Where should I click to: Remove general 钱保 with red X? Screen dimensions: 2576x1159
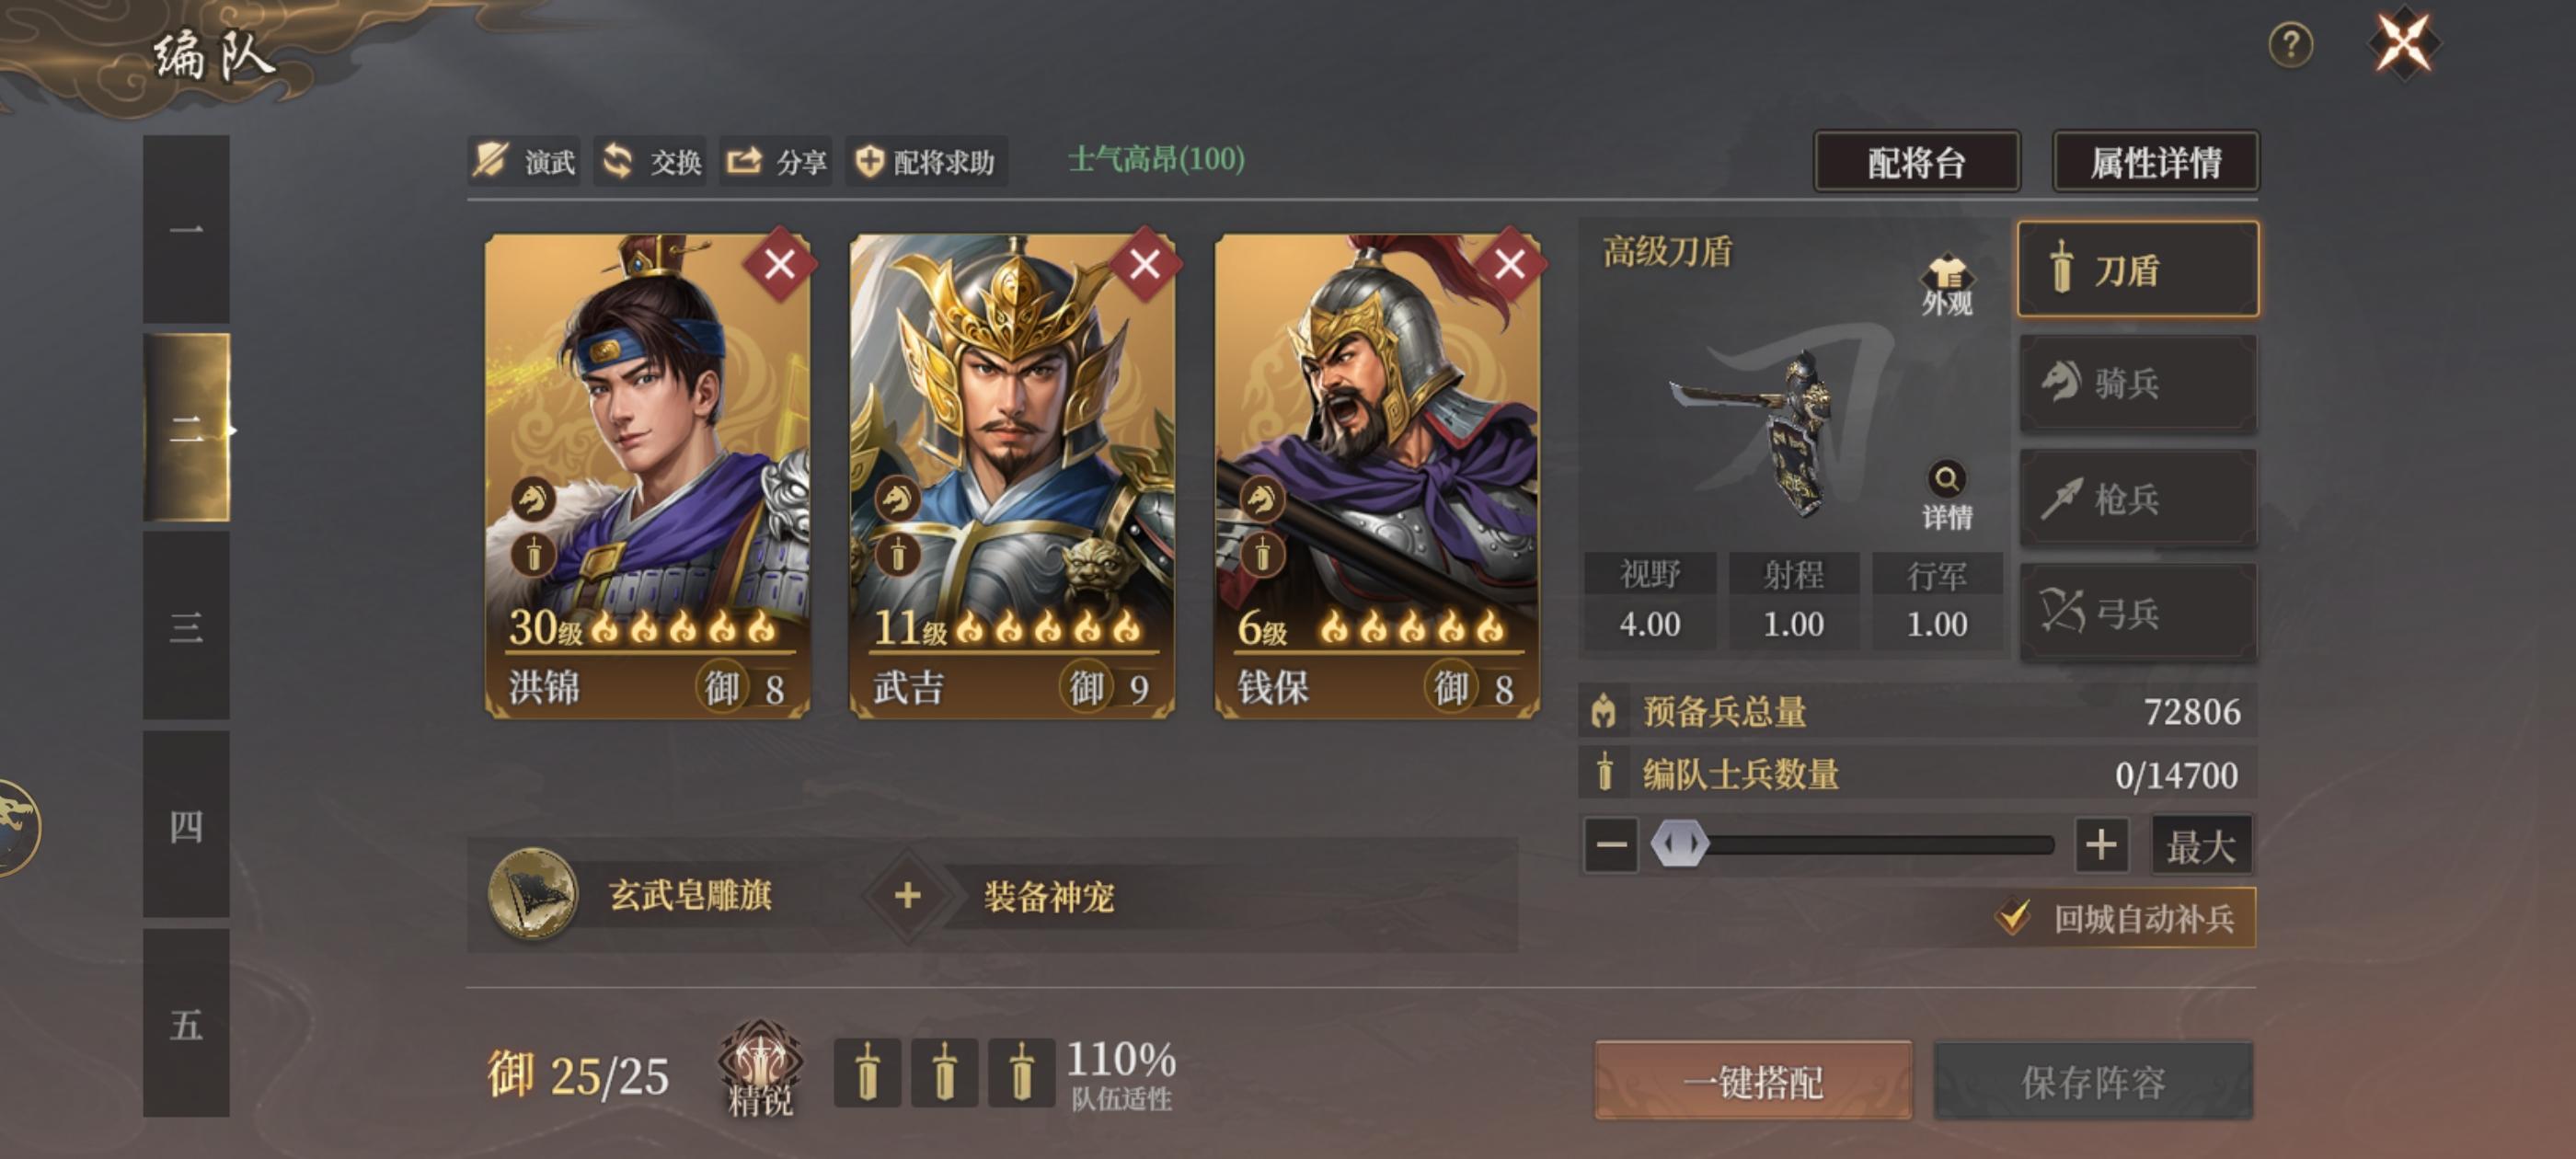coord(1509,264)
